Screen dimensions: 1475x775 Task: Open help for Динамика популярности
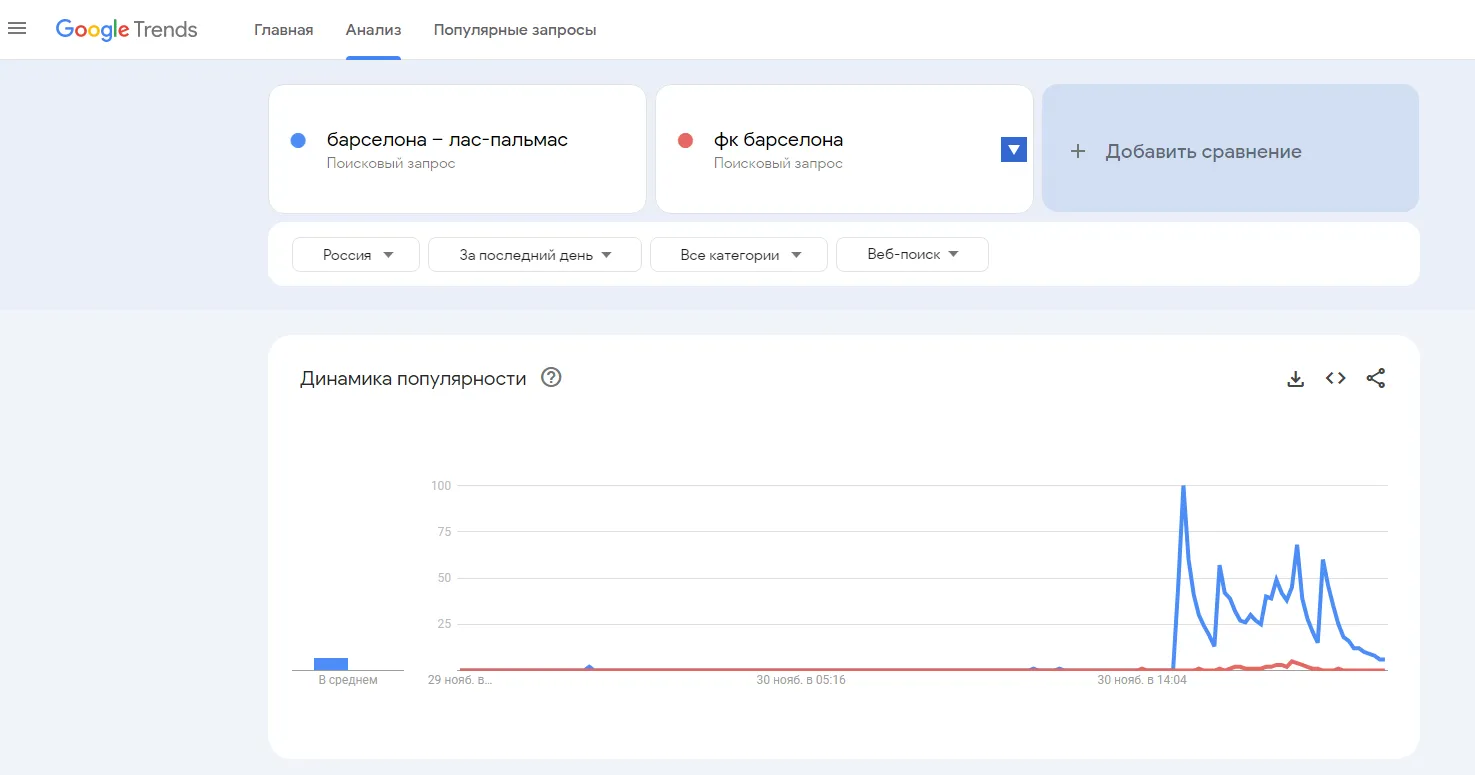pyautogui.click(x=551, y=378)
